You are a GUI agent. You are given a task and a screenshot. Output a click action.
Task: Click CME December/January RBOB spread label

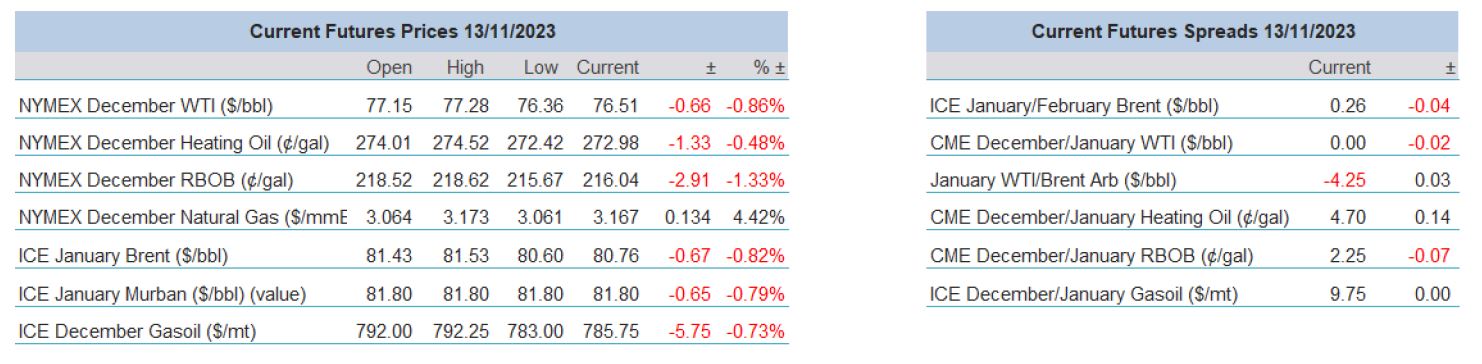[x=1091, y=256]
